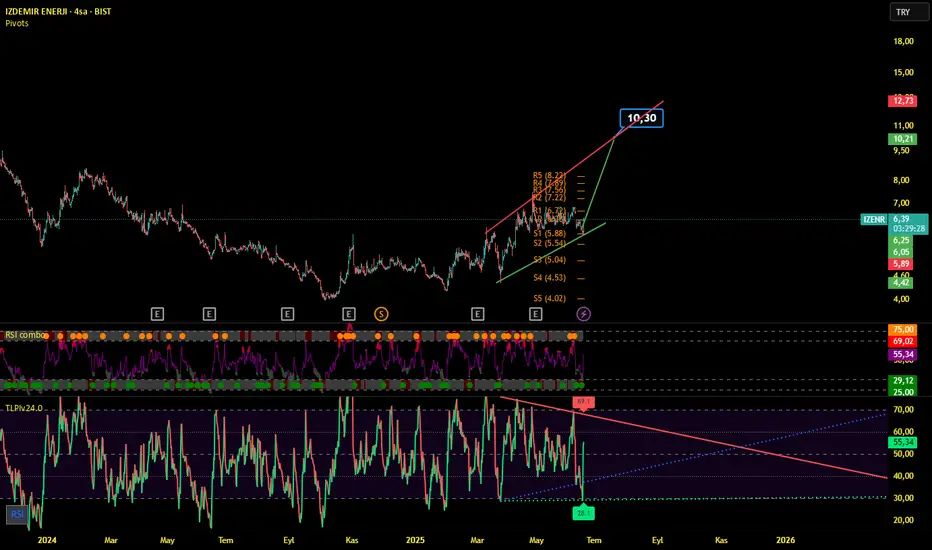Click the 18,00 price axis value

click(903, 42)
